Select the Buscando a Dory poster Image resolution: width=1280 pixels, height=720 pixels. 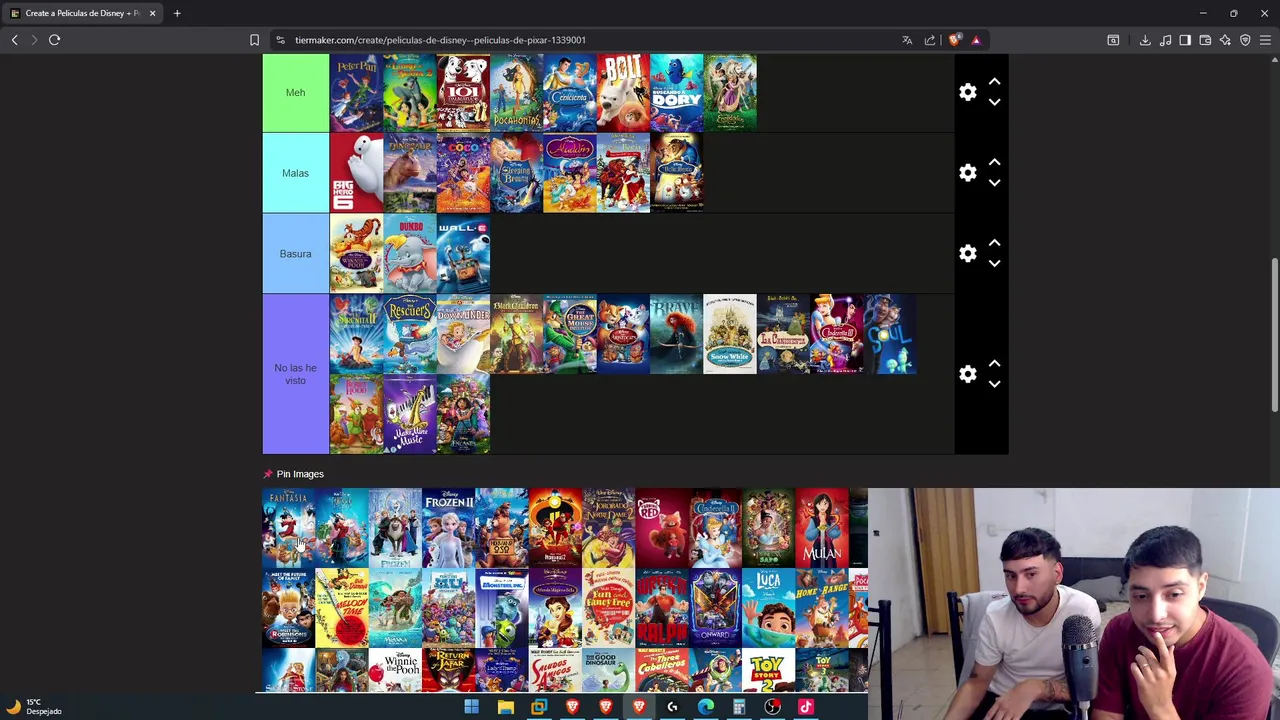[x=677, y=92]
